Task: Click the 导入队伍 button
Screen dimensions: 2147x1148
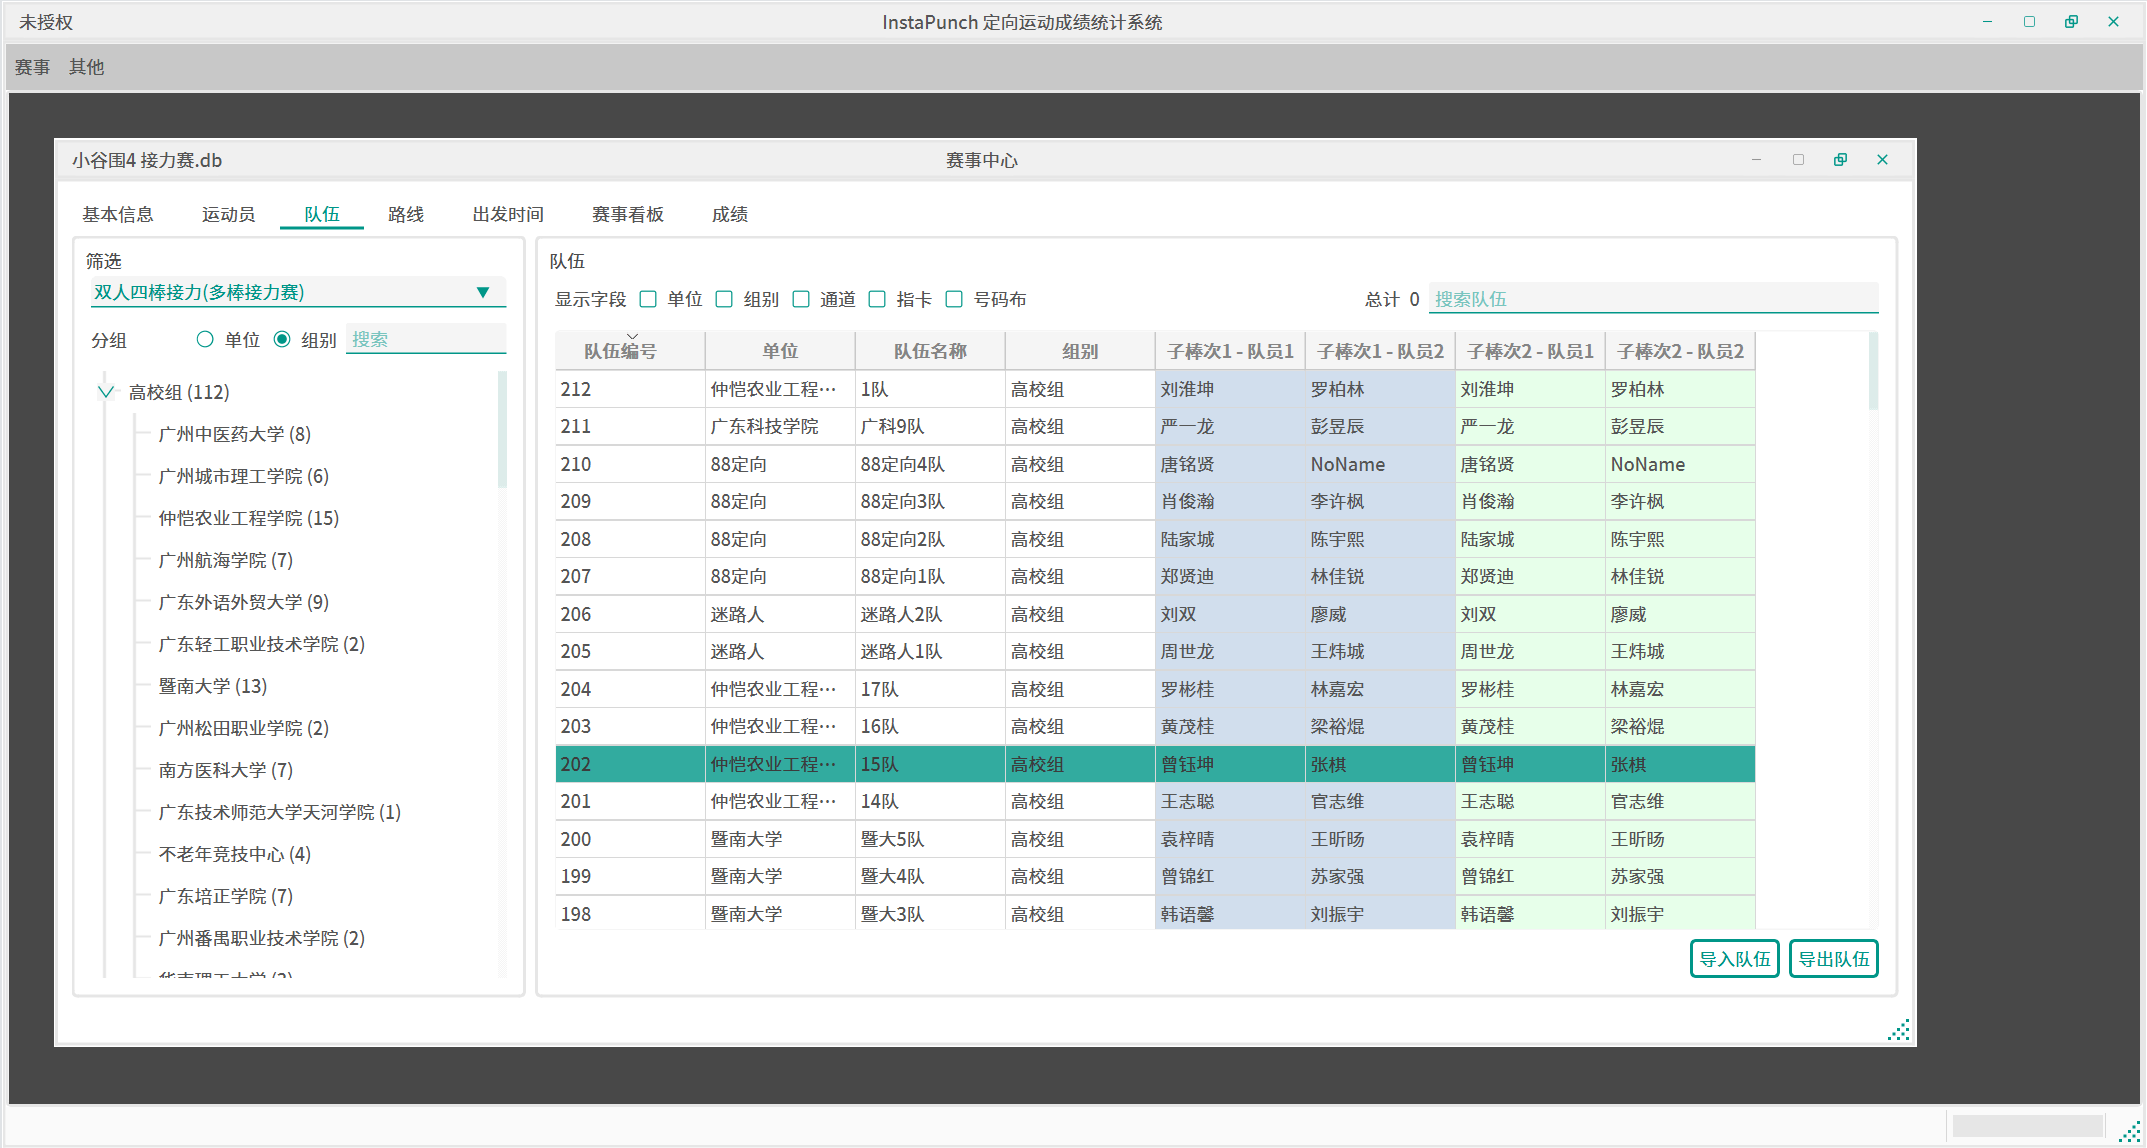Action: click(x=1734, y=959)
